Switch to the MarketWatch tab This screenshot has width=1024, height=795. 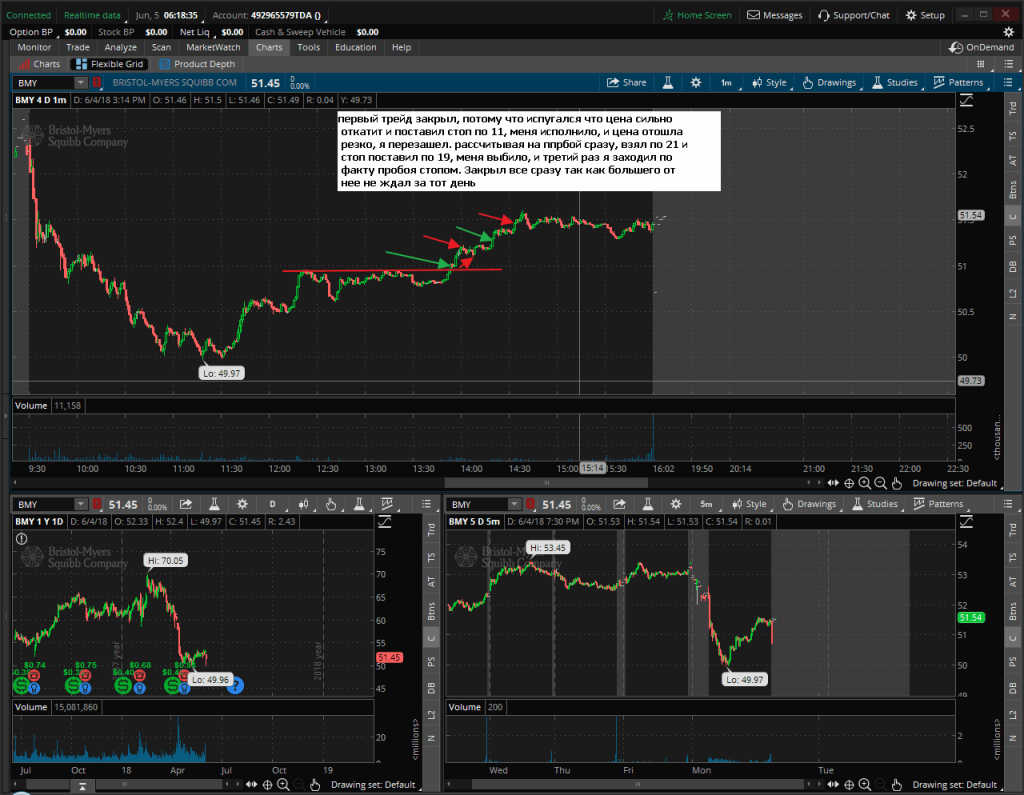[x=213, y=47]
